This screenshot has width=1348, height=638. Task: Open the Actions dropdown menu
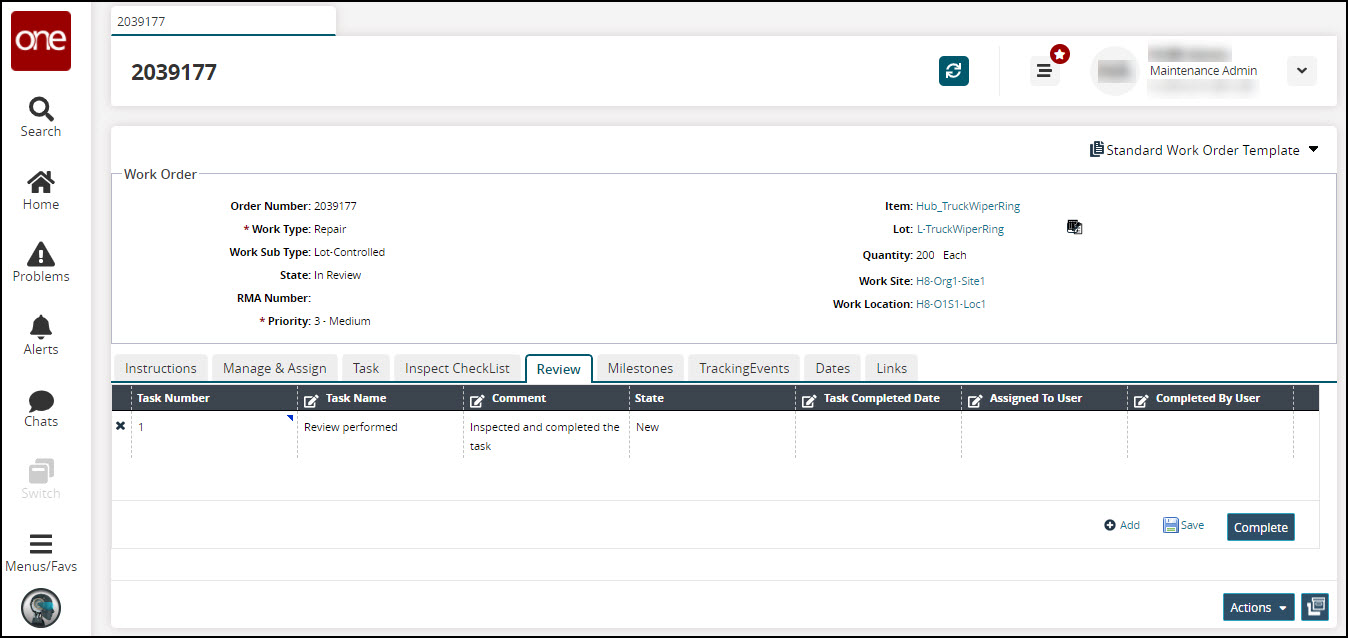[1258, 607]
